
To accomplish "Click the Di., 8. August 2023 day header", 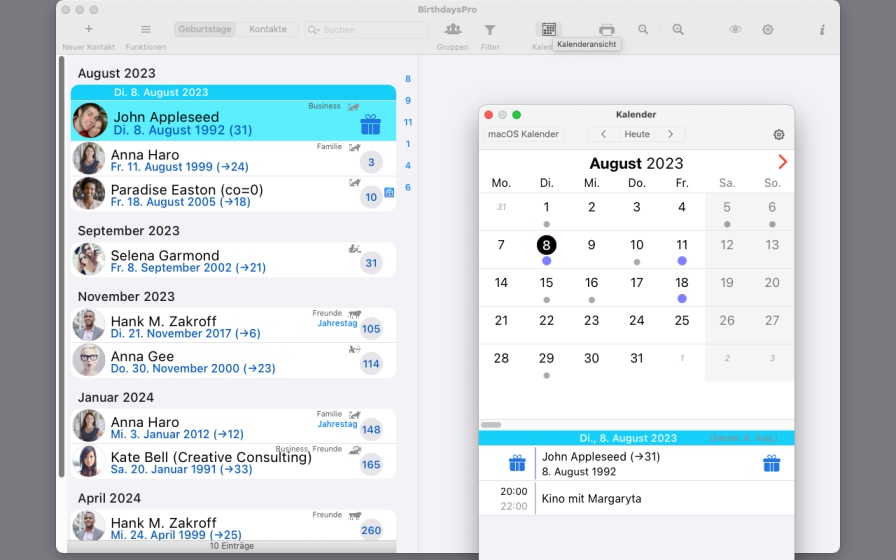I will 637,438.
